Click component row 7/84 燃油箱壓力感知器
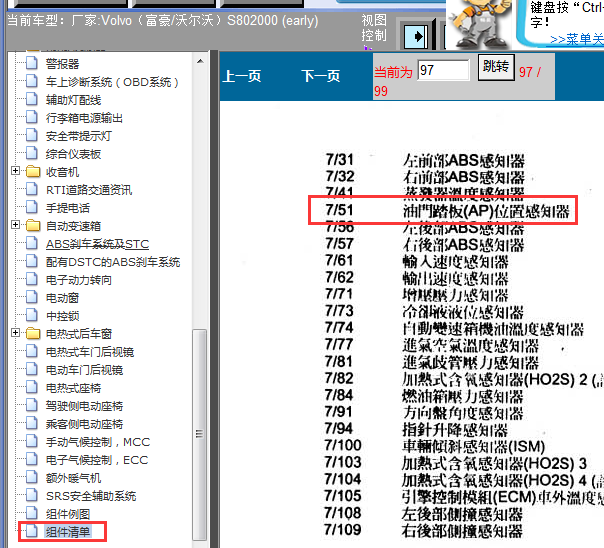Viewport: 604px width, 548px height. tap(424, 395)
